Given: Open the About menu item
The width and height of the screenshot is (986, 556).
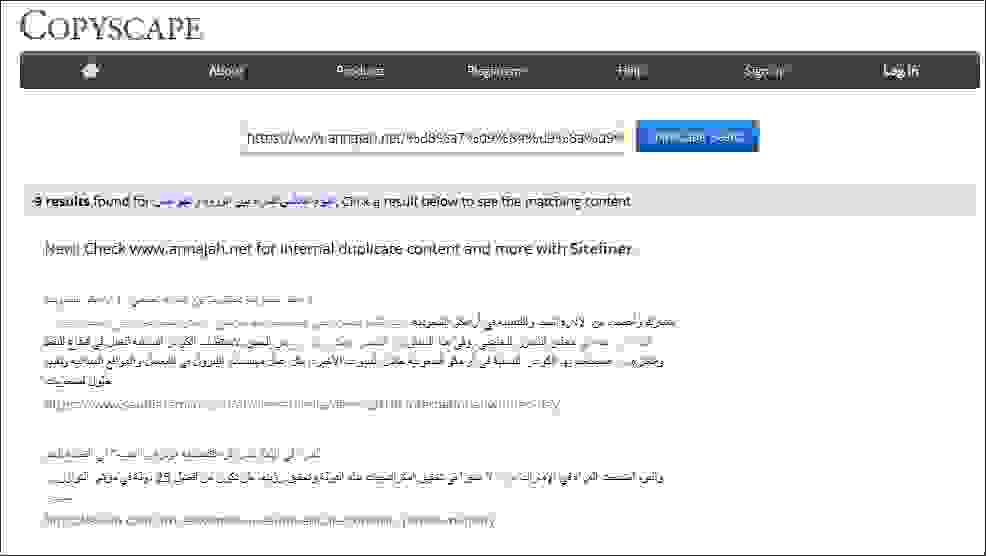Looking at the screenshot, I should [x=226, y=71].
